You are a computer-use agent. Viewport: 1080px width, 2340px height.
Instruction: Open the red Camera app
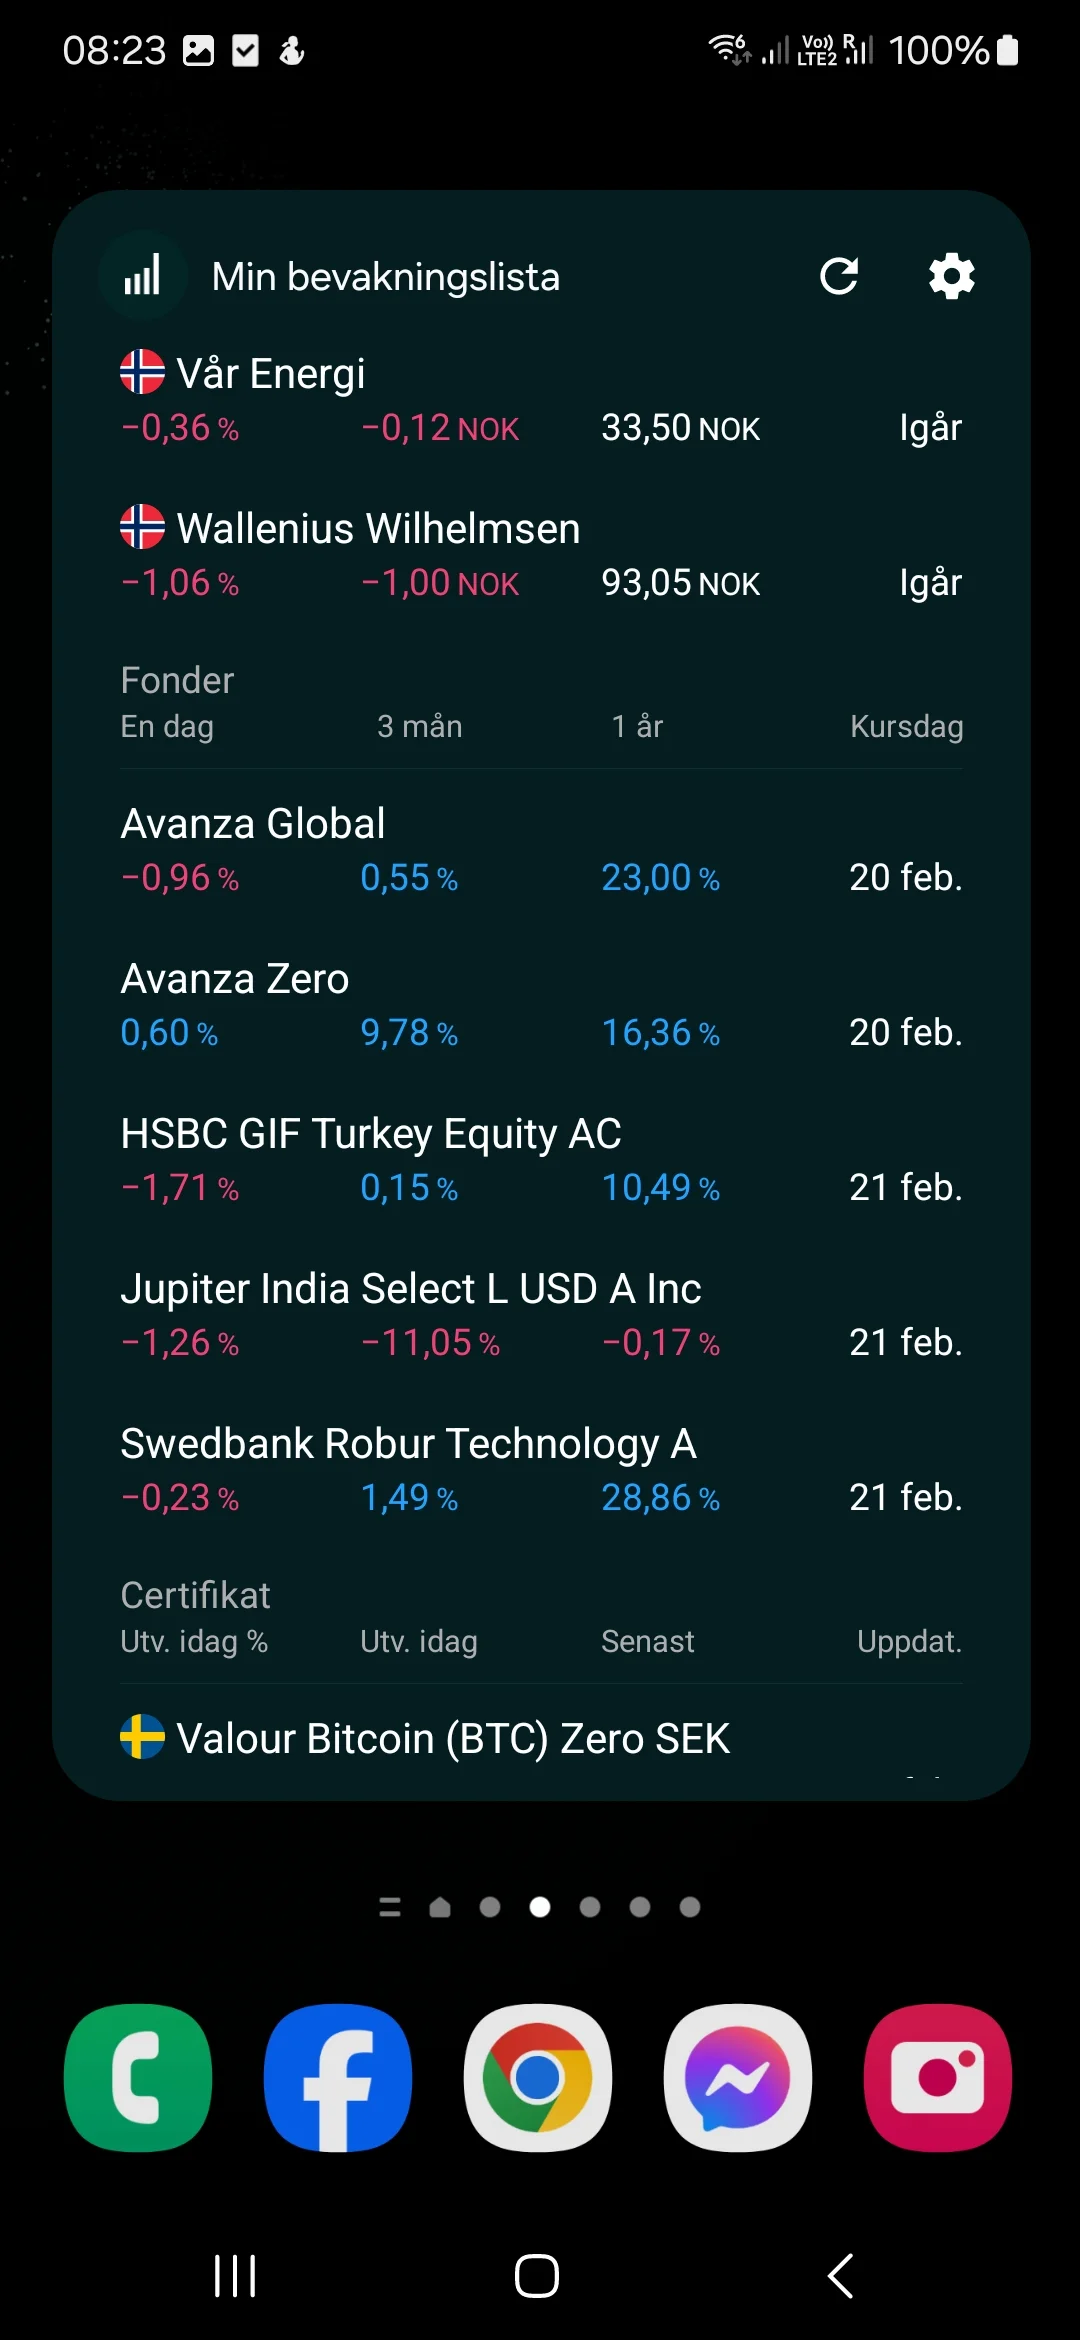(x=938, y=2077)
